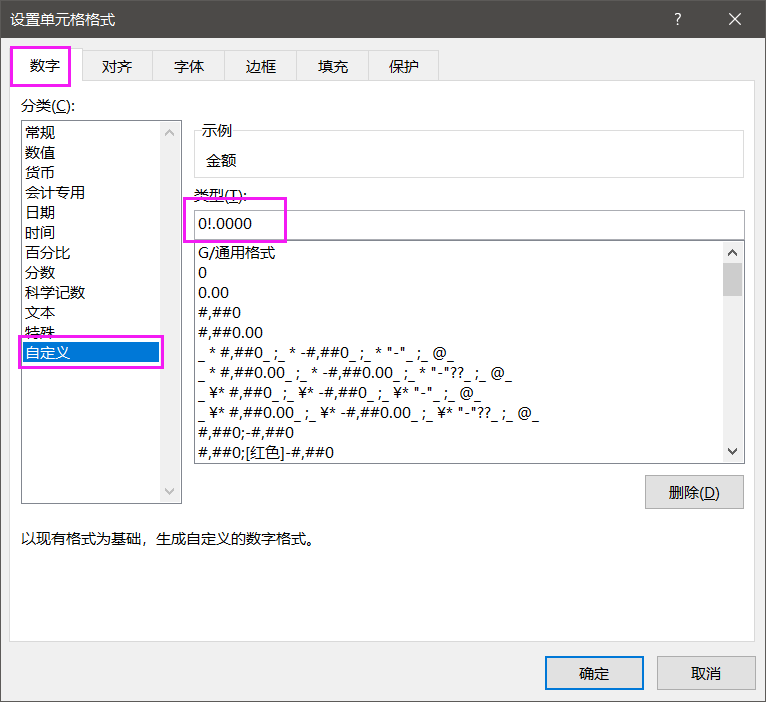This screenshot has height=702, width=766.
Task: Click the category list scroll up arrow
Action: 170,132
